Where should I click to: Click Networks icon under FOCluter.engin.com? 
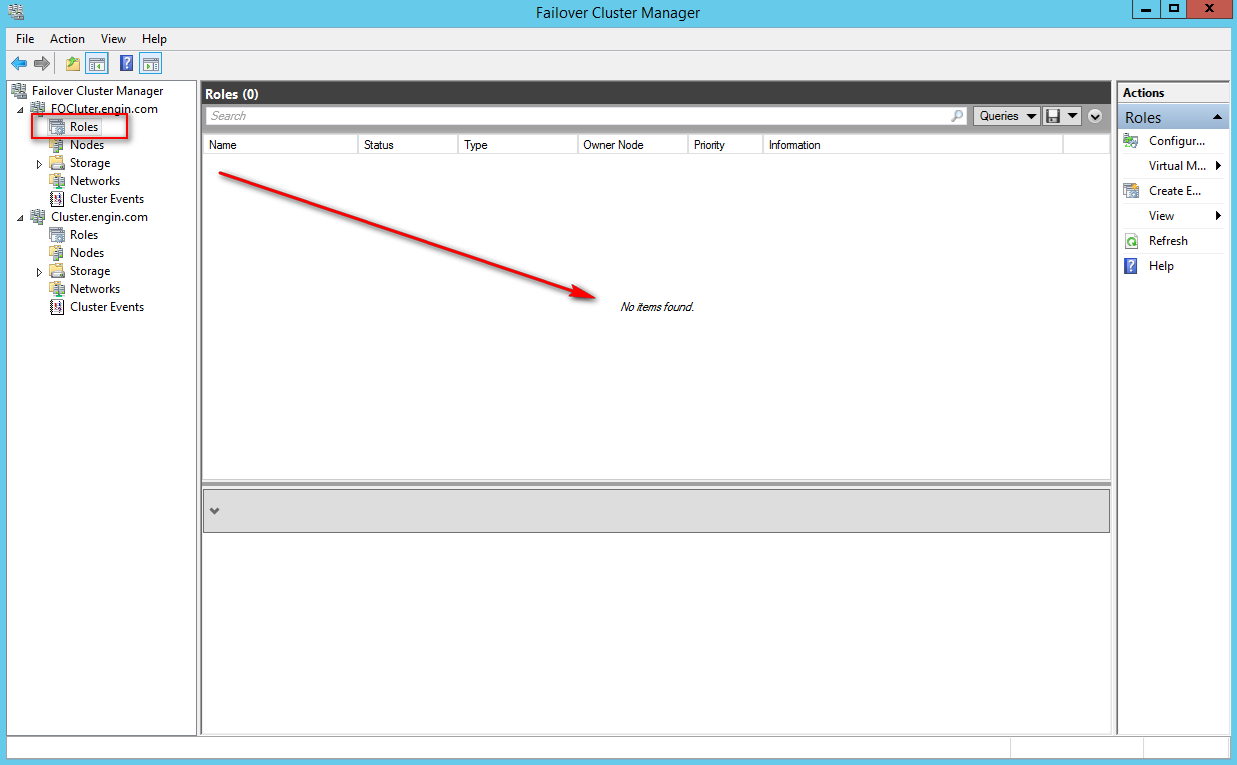tap(57, 181)
